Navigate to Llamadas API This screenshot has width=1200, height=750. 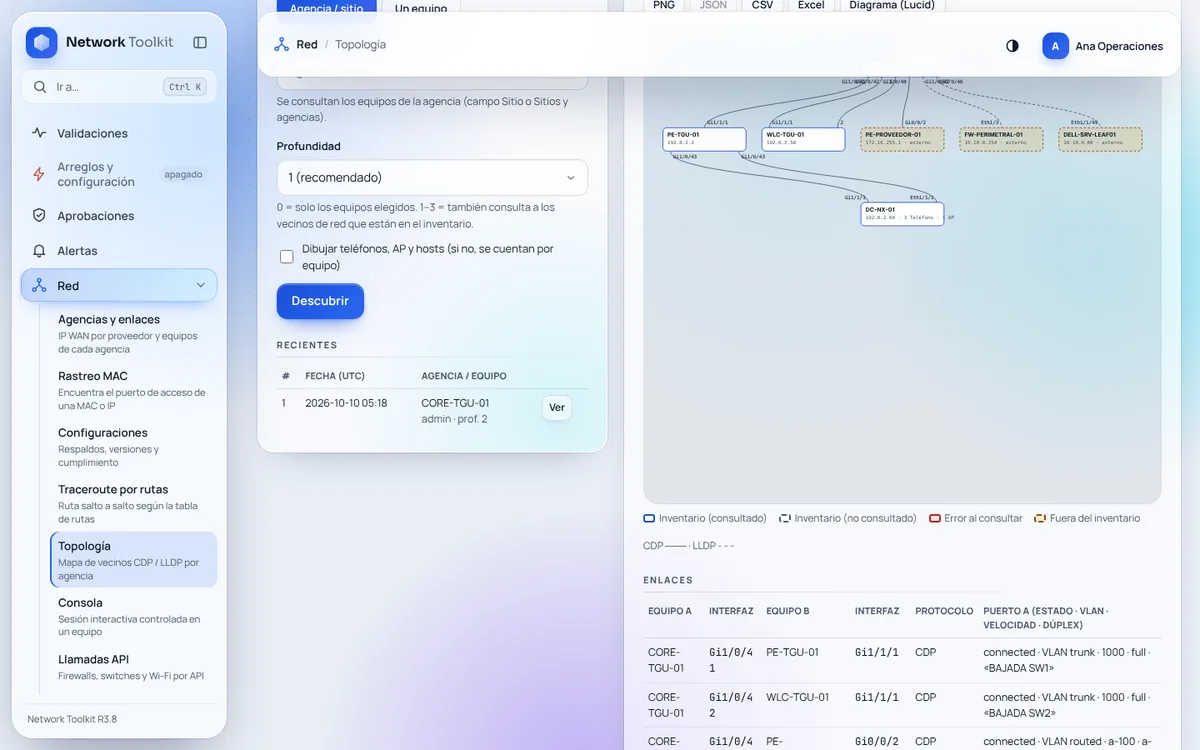(133, 667)
